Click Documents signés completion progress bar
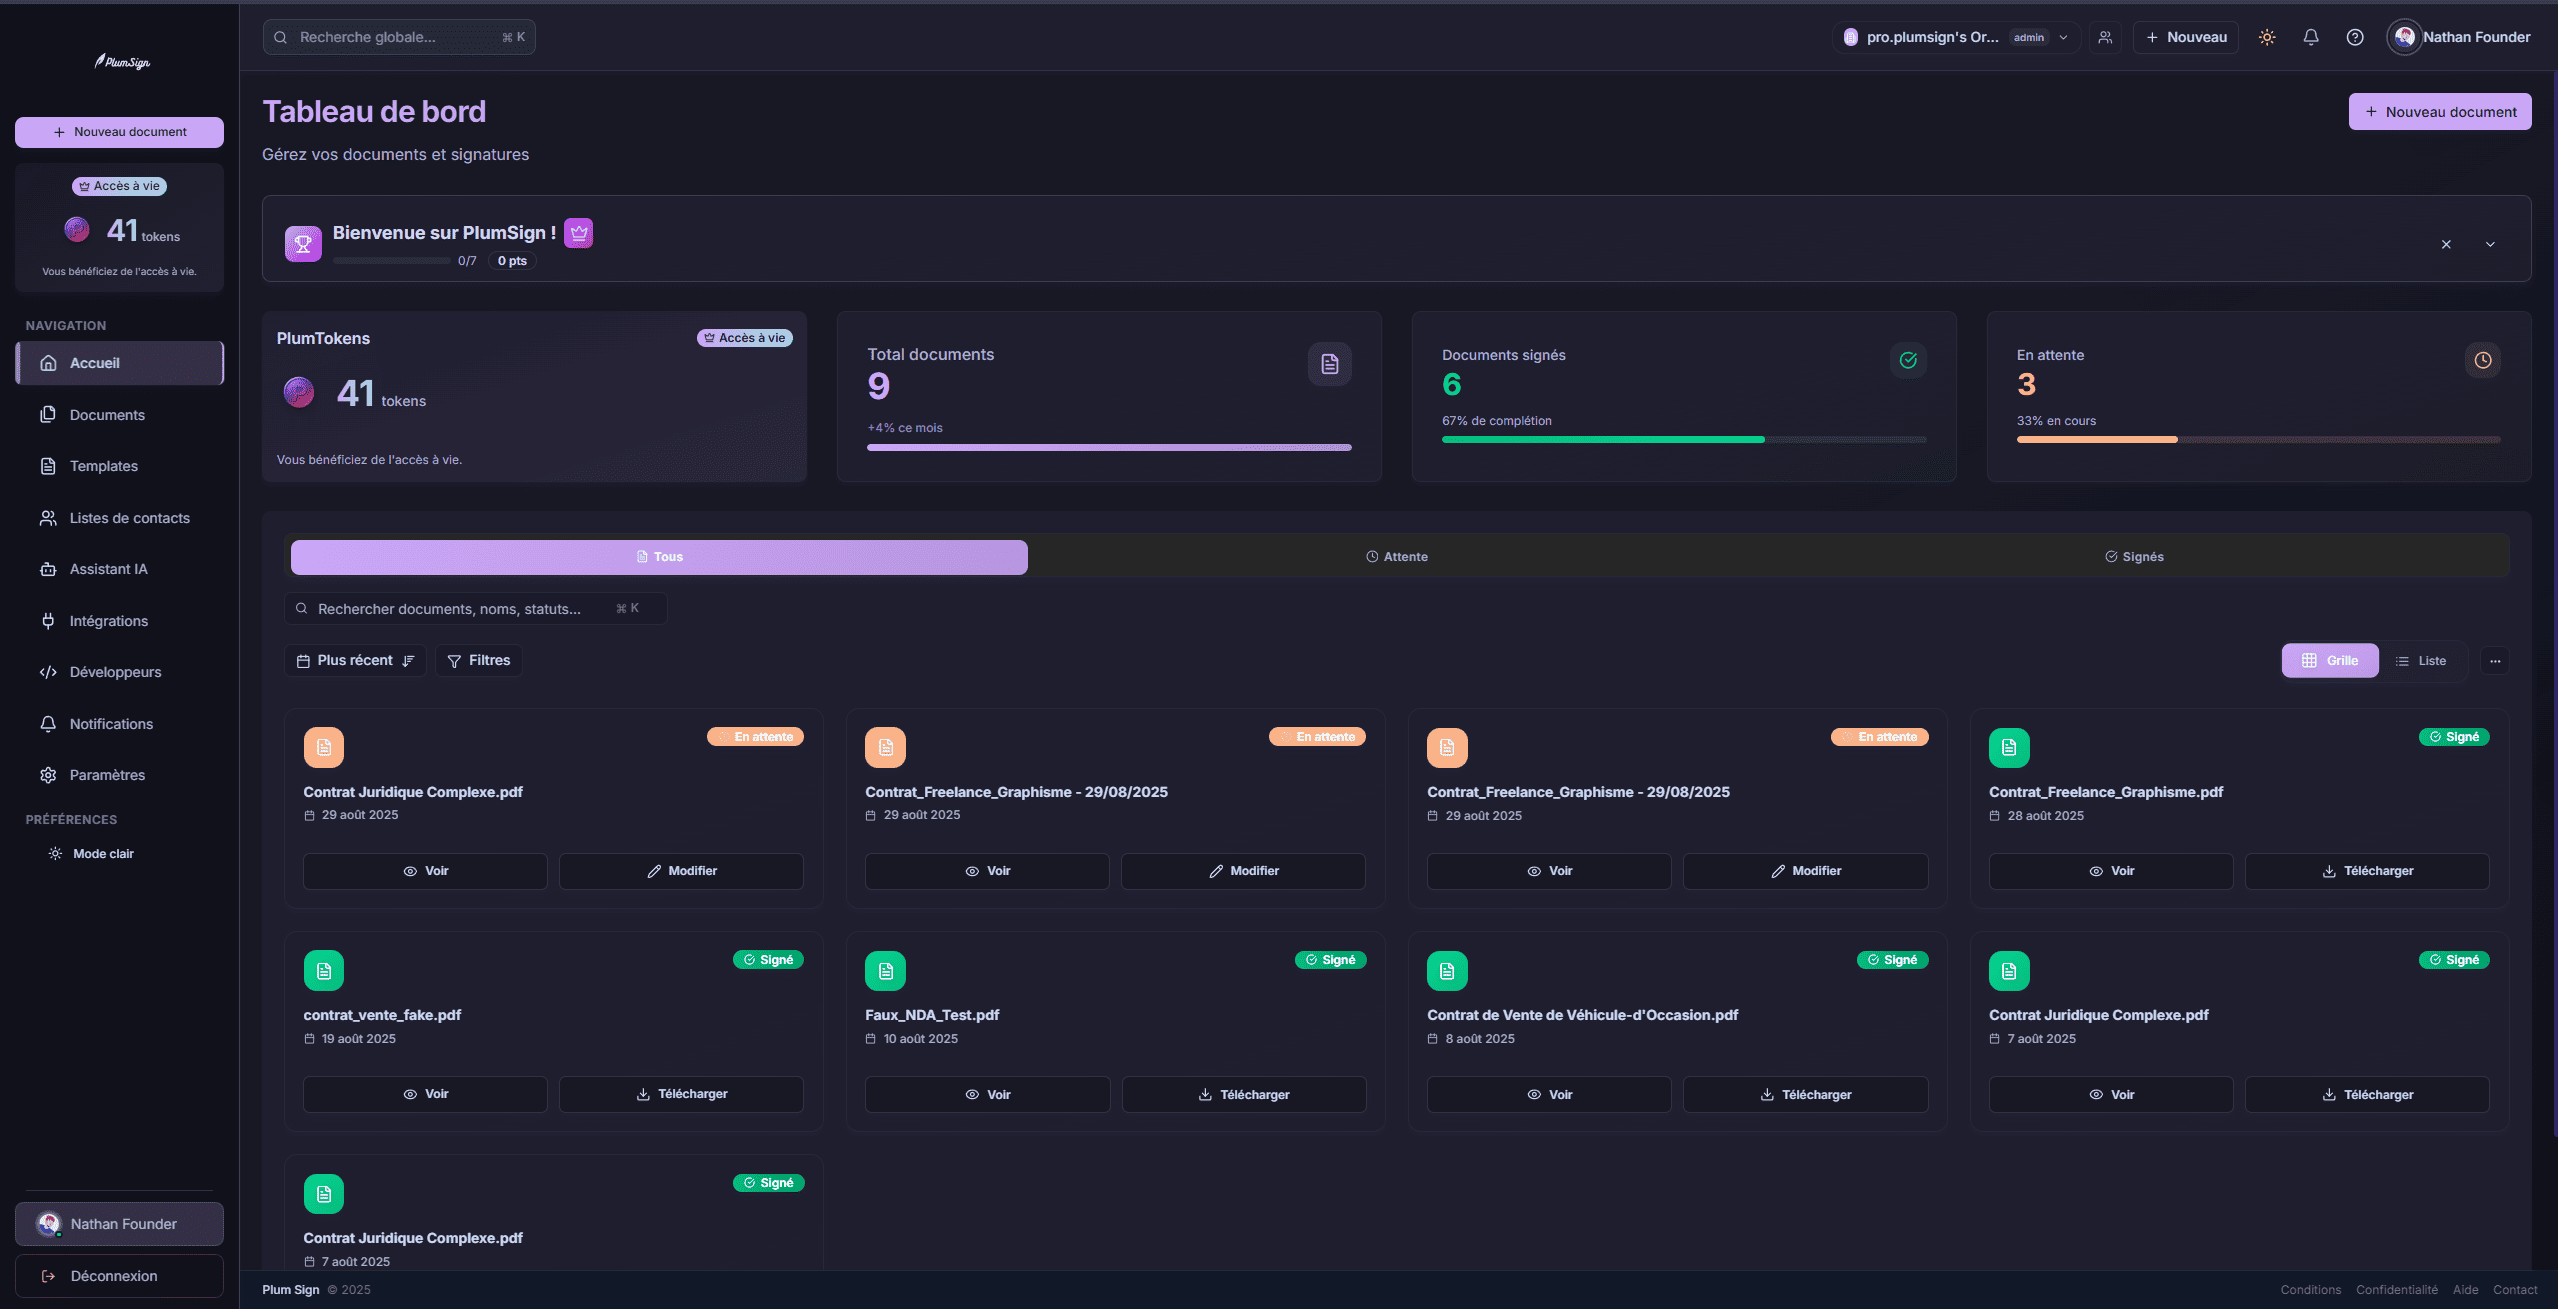This screenshot has width=2558, height=1309. [1684, 439]
